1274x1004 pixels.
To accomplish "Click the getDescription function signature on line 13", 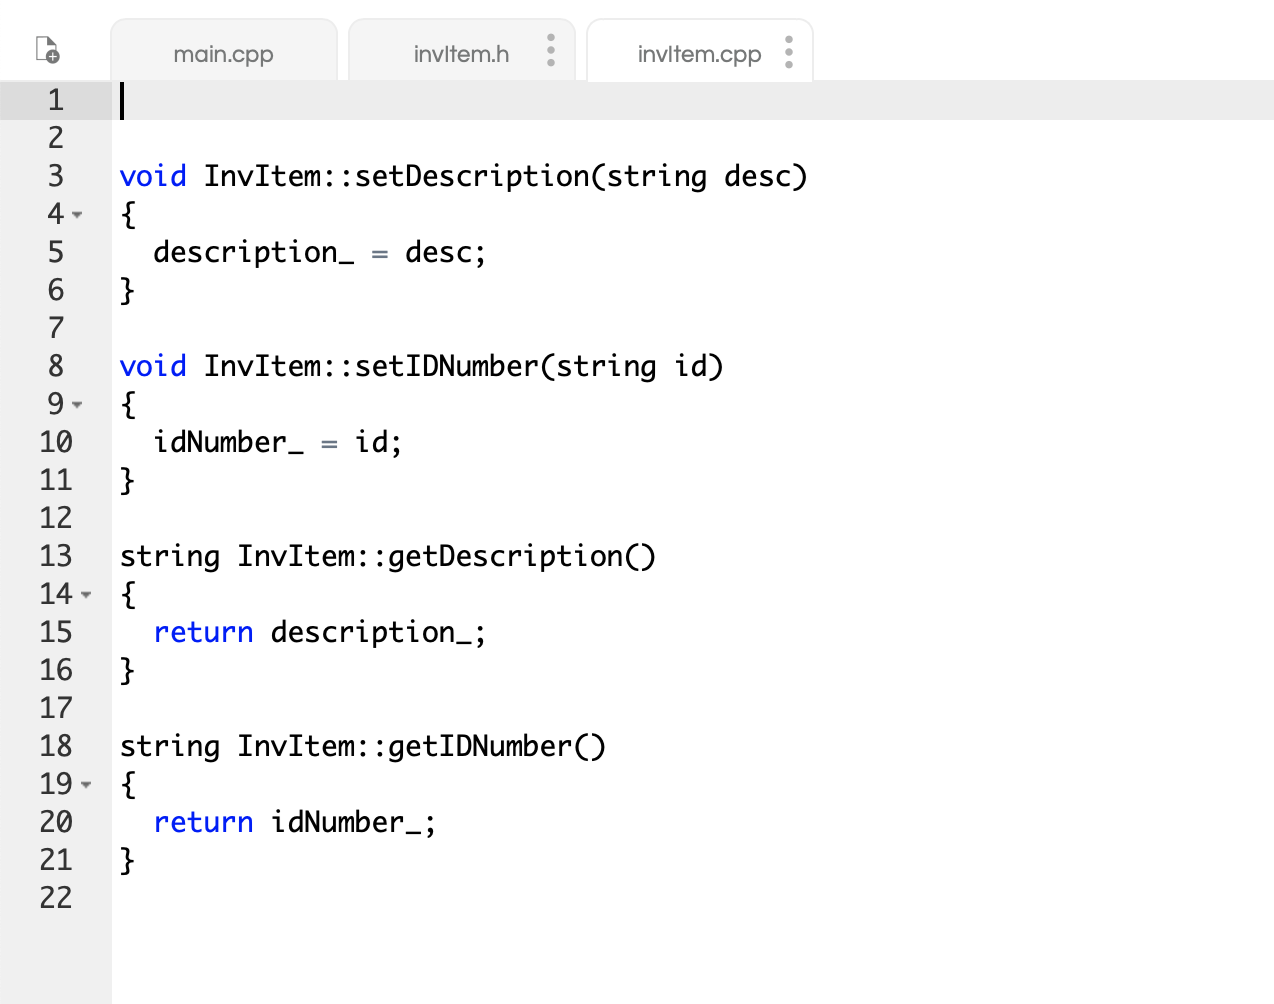I will pyautogui.click(x=388, y=556).
